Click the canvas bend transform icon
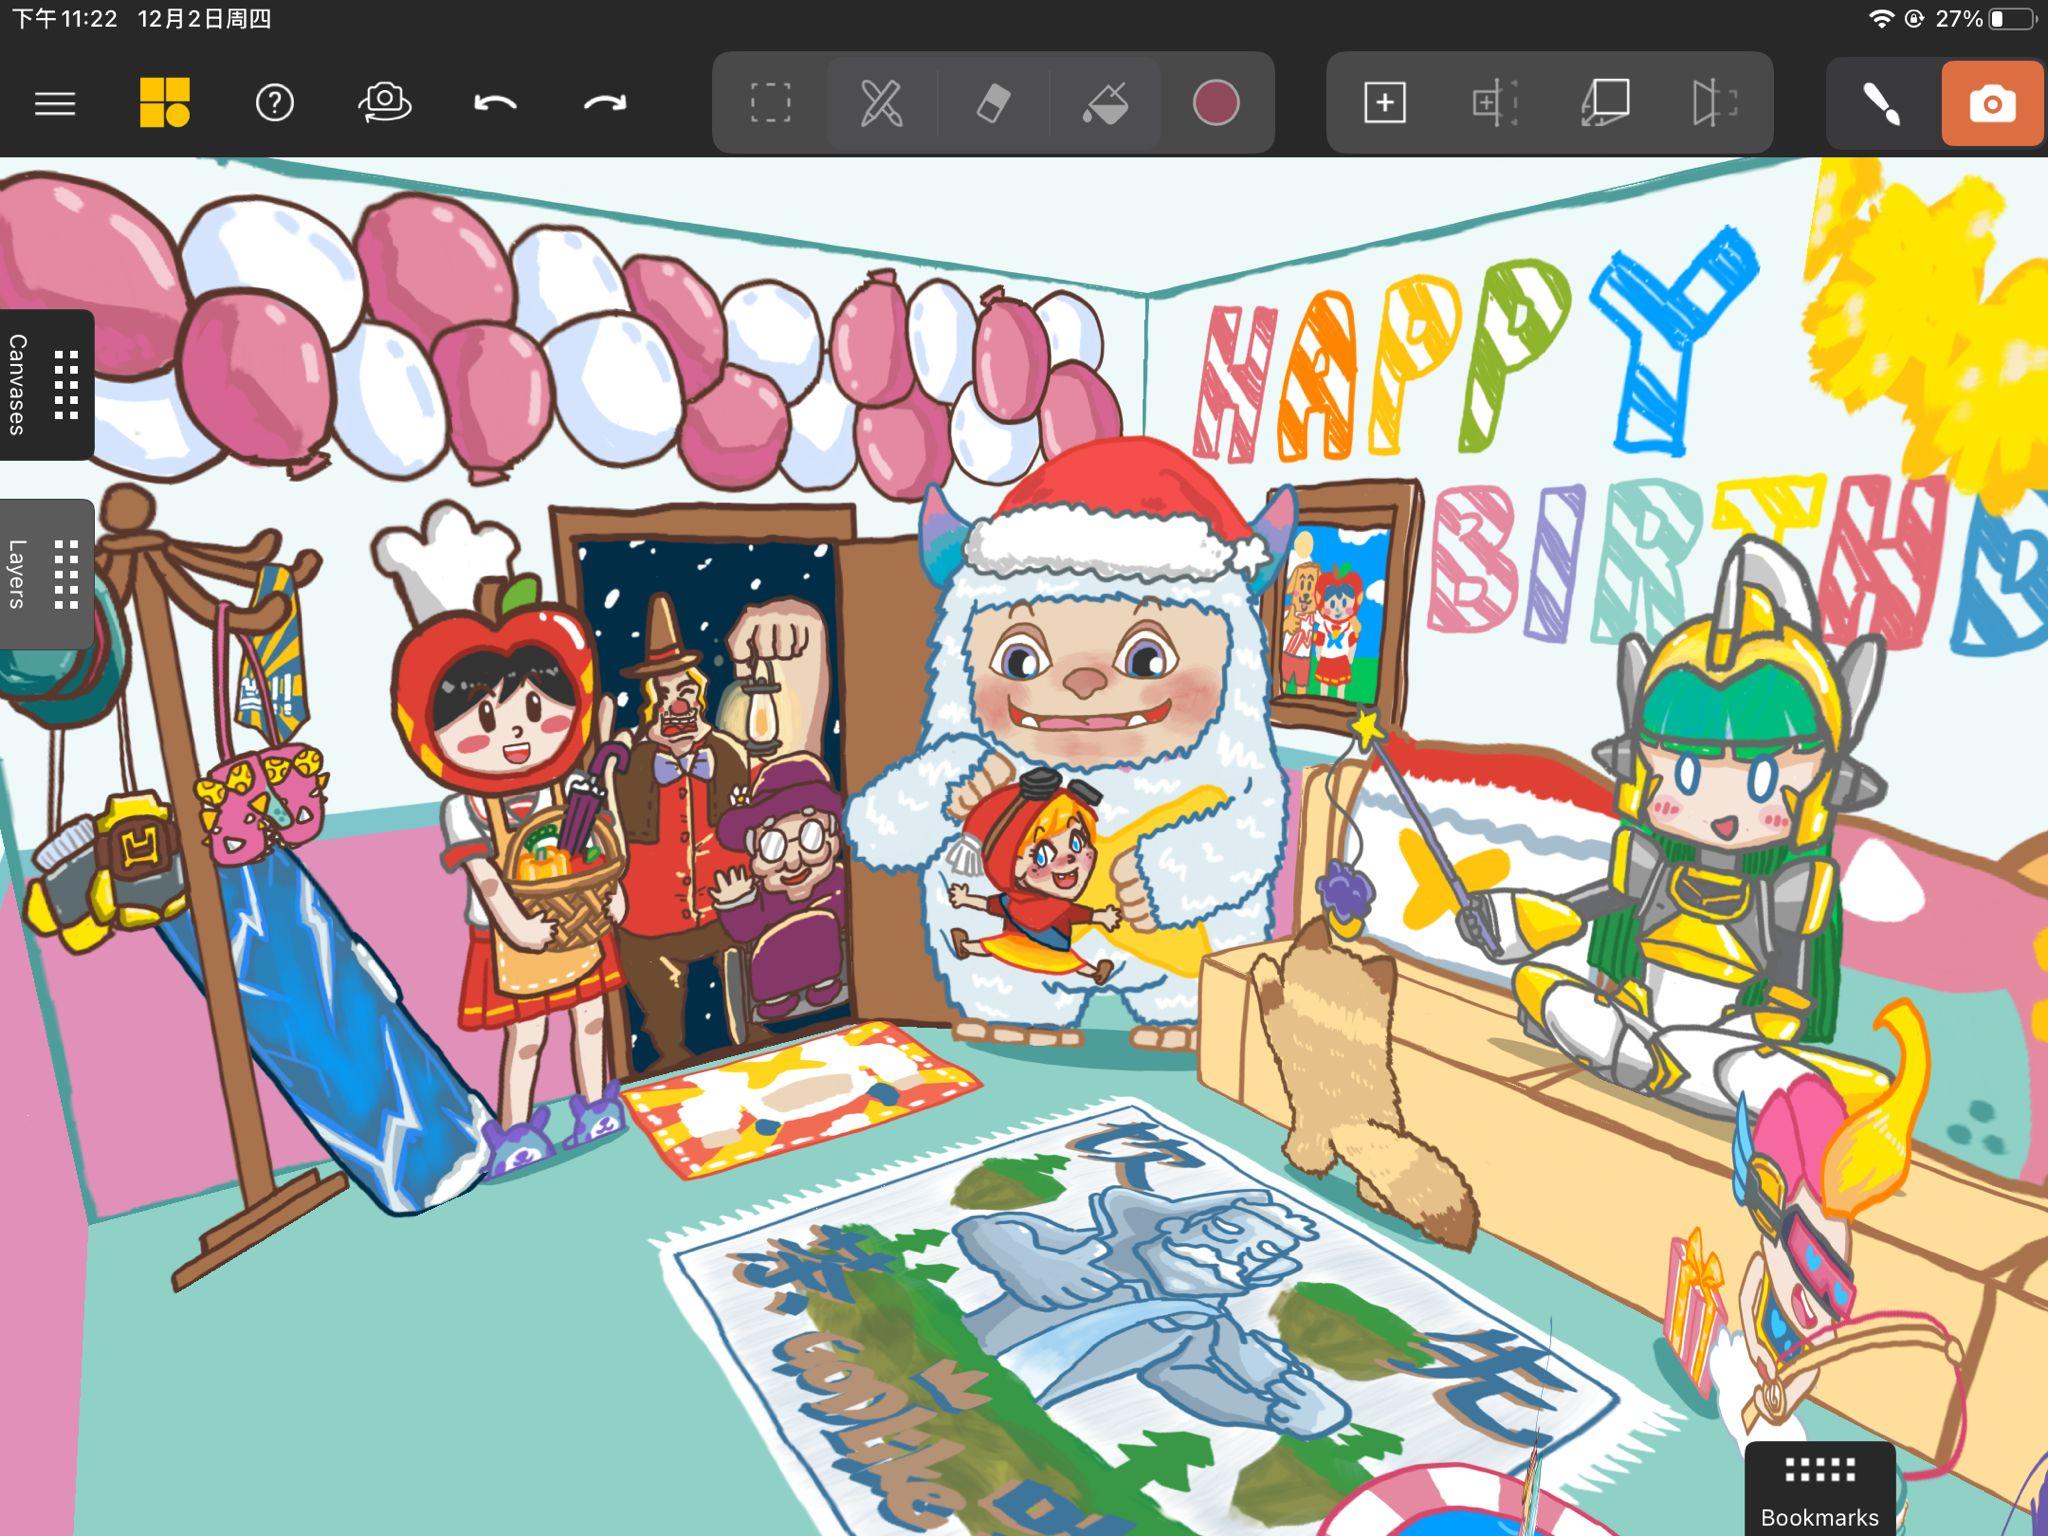Screen dimensions: 2048x1536 (x=1605, y=103)
